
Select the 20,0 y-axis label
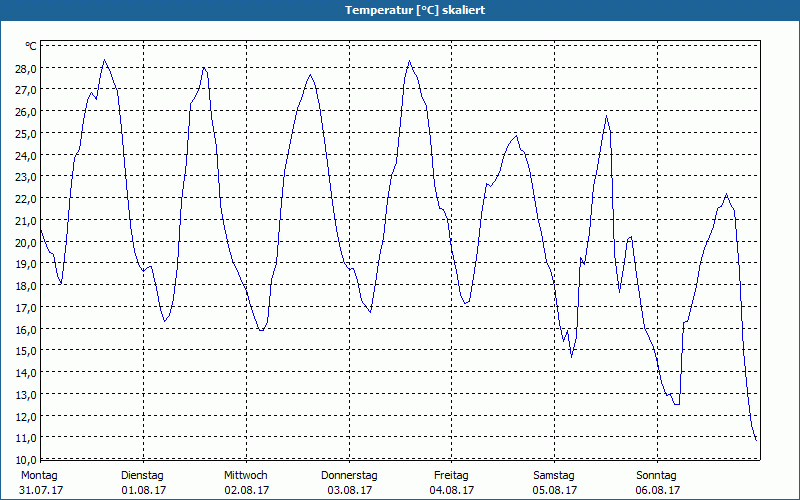pos(26,242)
